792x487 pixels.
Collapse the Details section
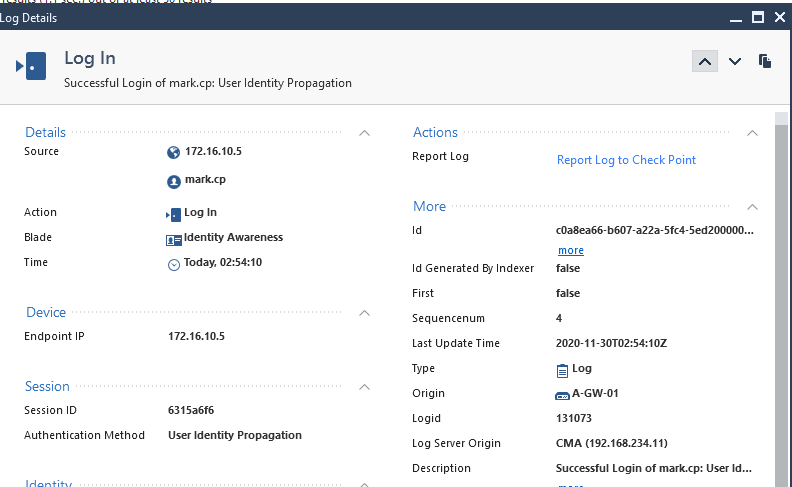(365, 133)
